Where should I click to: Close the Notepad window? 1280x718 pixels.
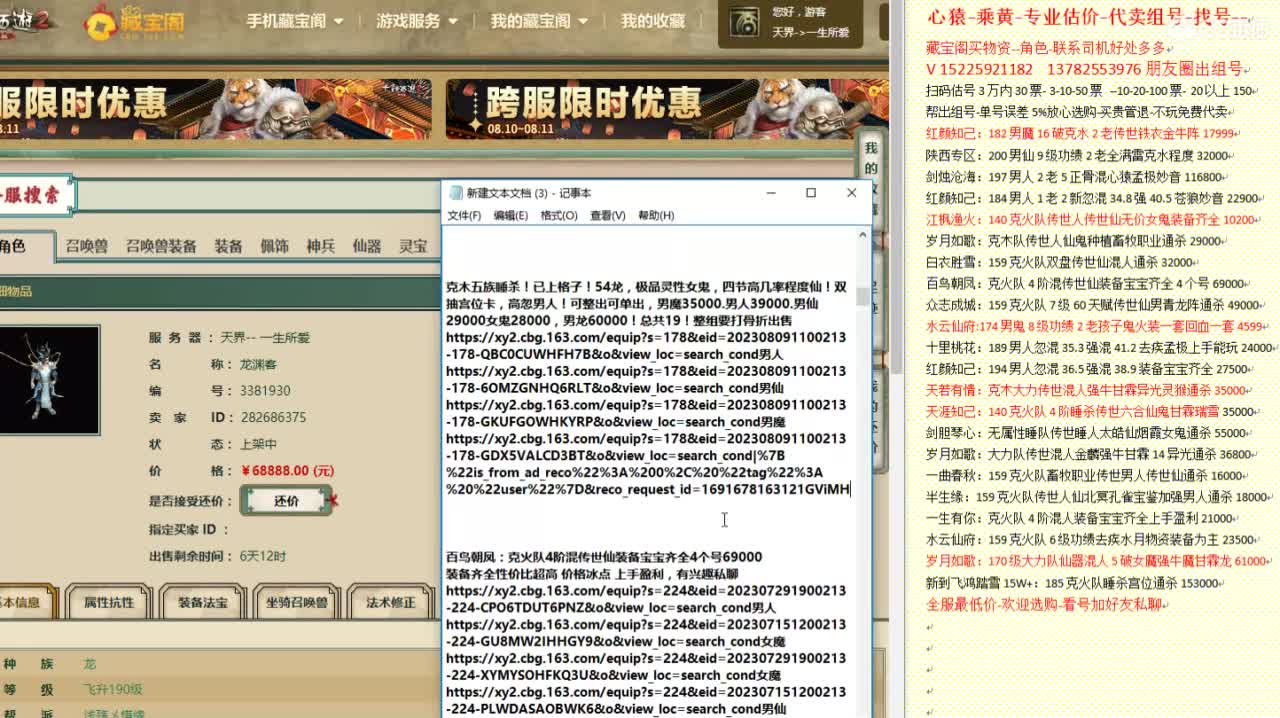pos(851,193)
